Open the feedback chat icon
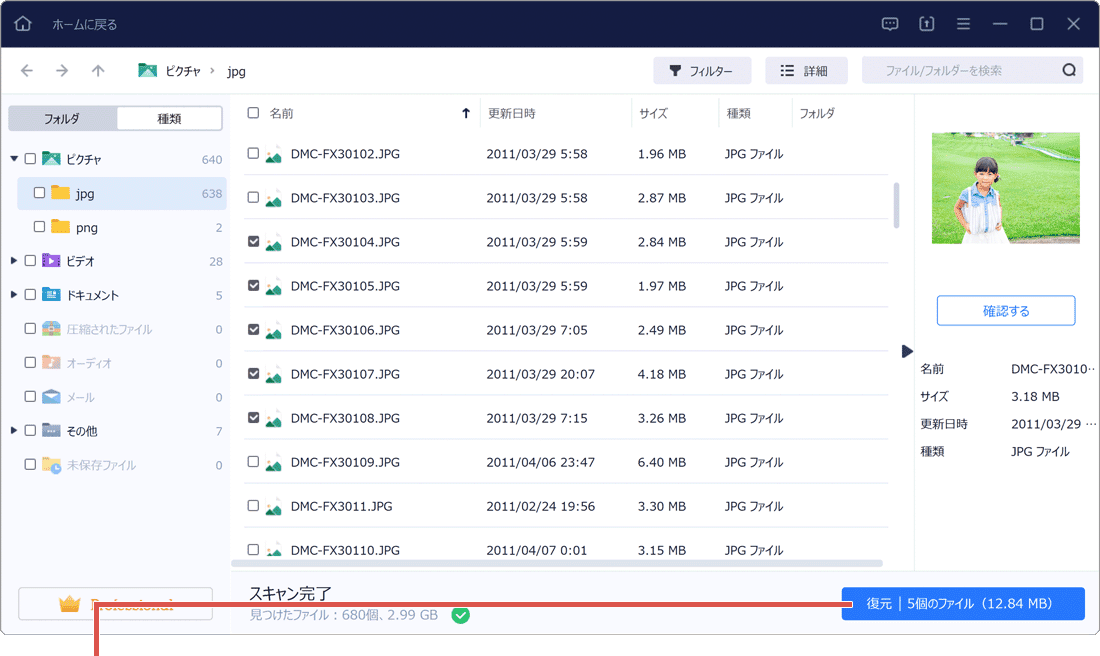 (x=889, y=23)
